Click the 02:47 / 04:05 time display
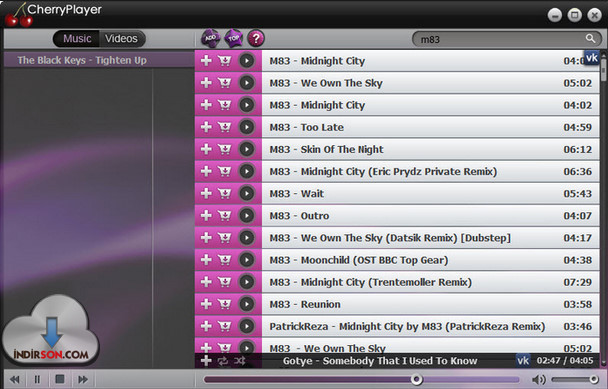 [x=565, y=361]
